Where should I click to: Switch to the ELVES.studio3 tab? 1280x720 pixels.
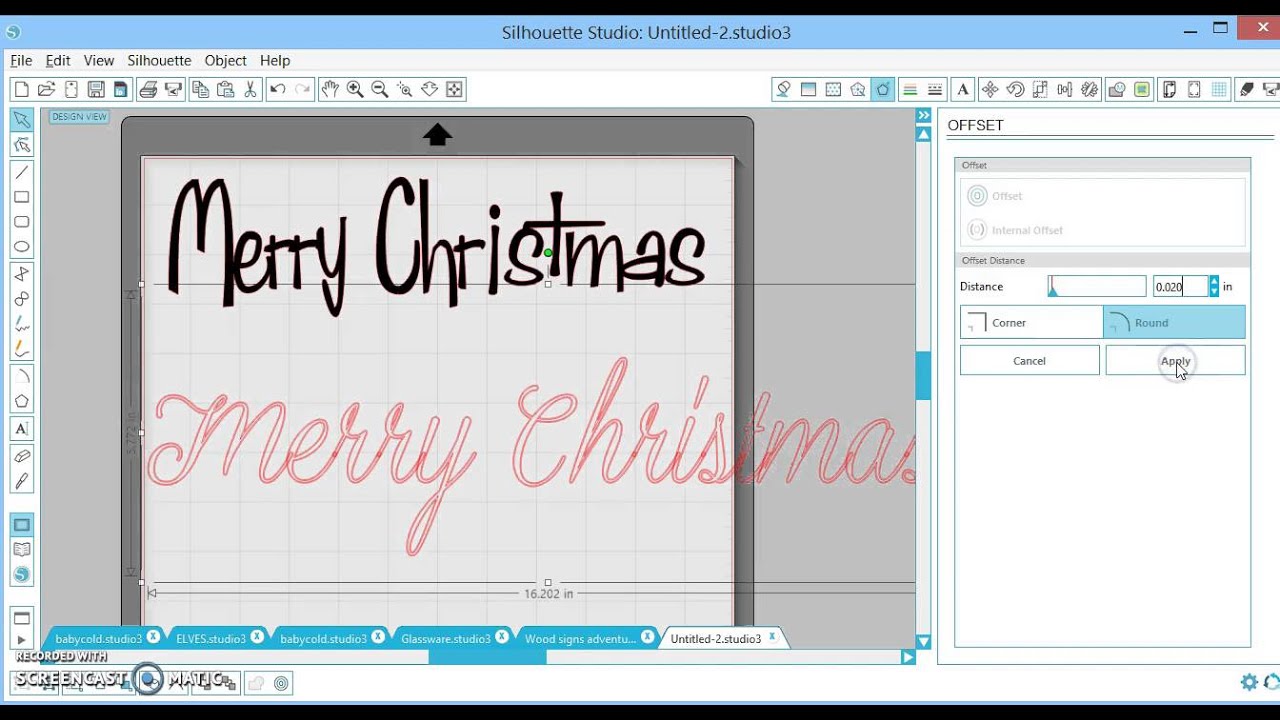211,638
